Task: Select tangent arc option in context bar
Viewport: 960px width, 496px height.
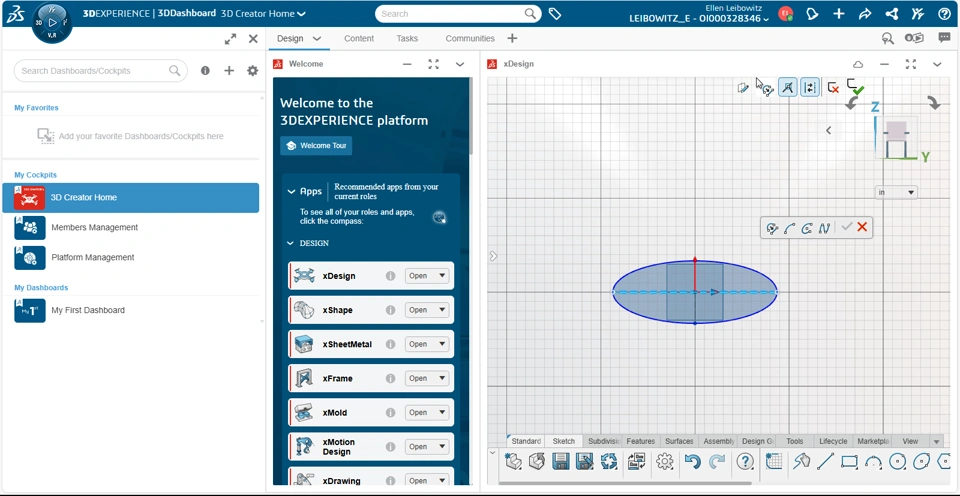Action: 789,228
